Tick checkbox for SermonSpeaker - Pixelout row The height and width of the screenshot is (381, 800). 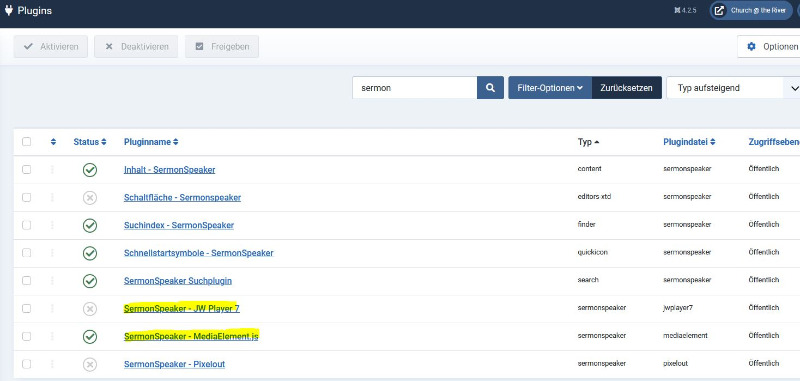point(27,364)
